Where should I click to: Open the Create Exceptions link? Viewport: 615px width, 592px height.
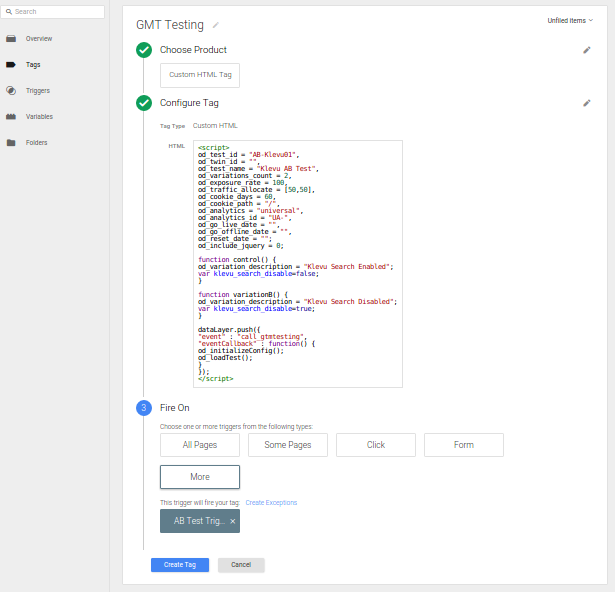tap(271, 503)
